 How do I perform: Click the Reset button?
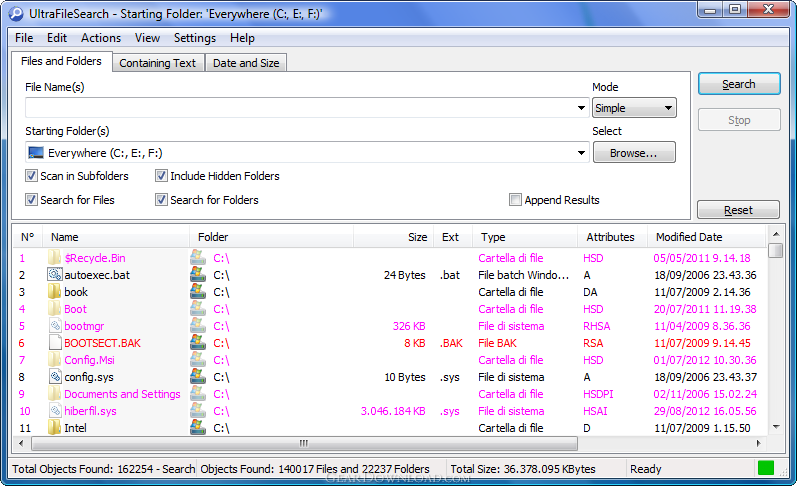(x=738, y=210)
